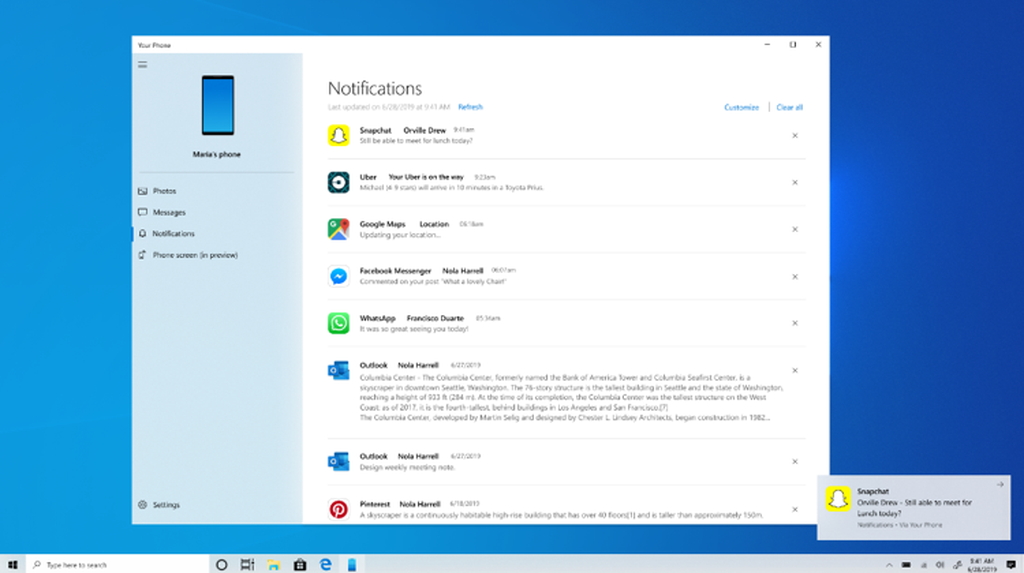Click the Pinterest notification icon
This screenshot has width=1024, height=573.
click(x=338, y=509)
